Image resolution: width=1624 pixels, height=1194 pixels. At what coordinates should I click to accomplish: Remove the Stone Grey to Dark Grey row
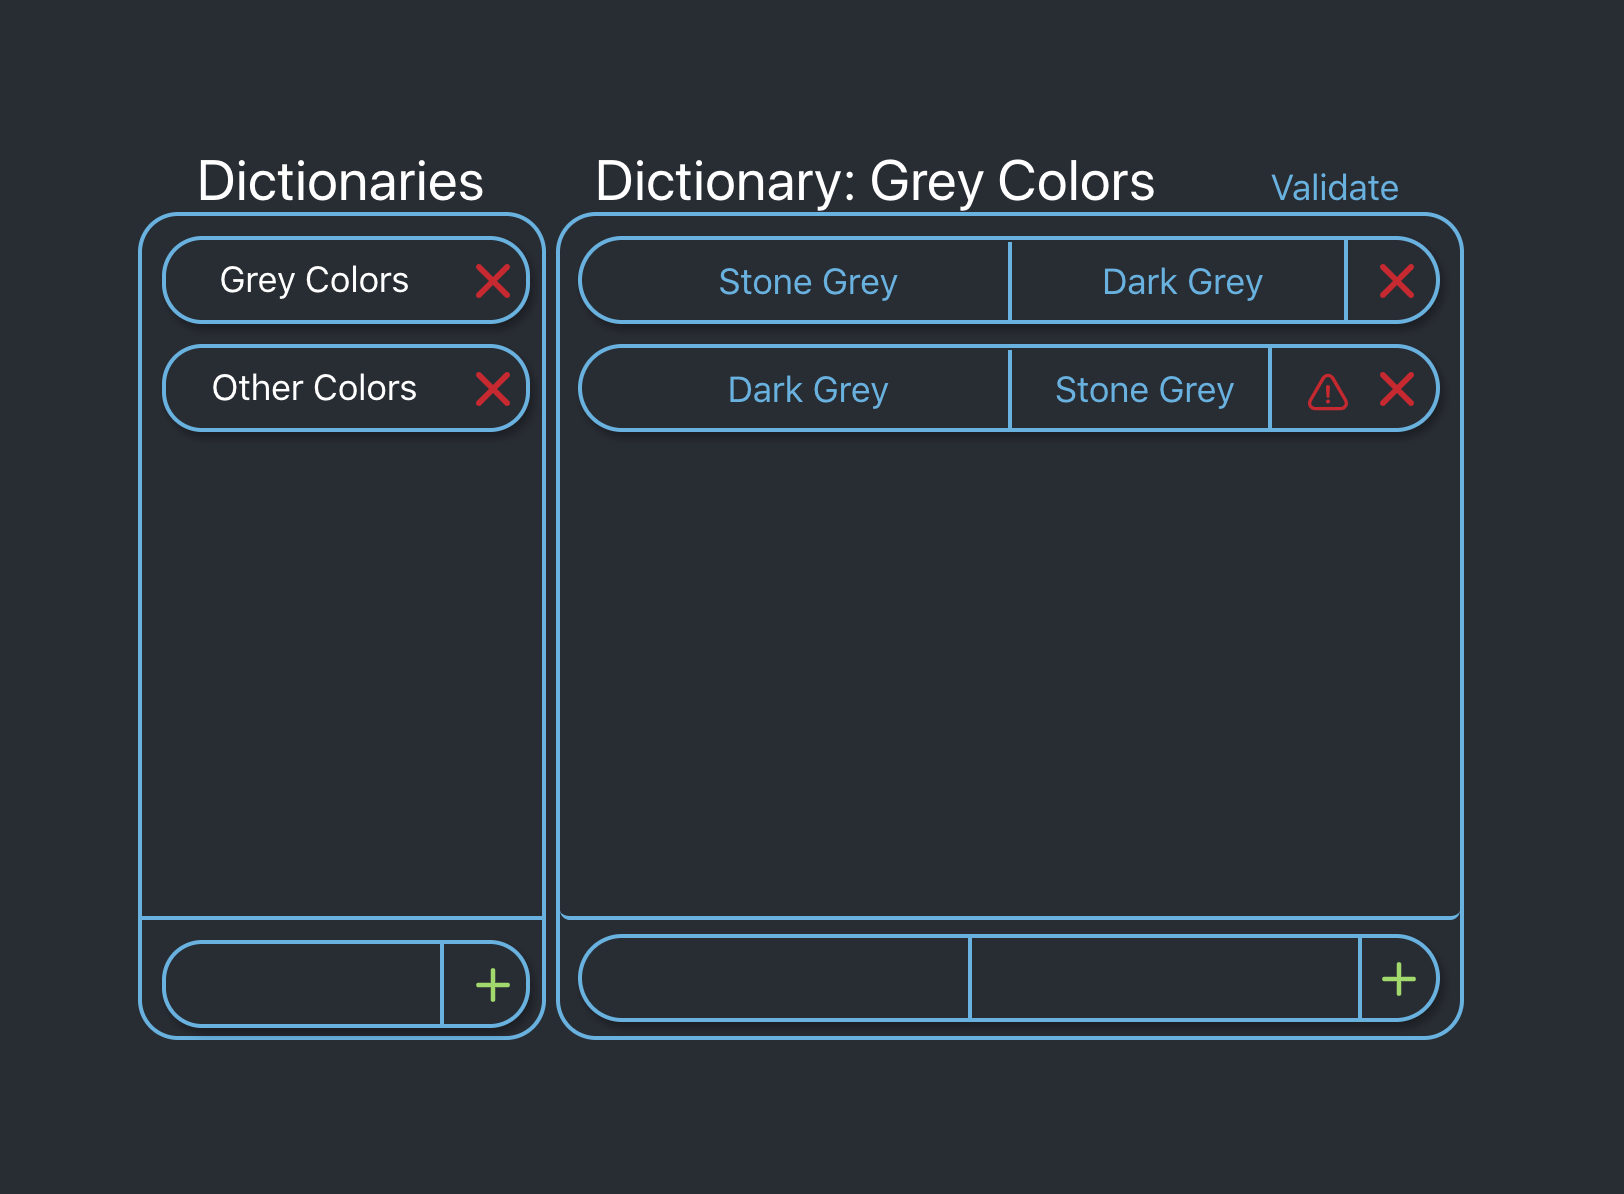(x=1397, y=281)
